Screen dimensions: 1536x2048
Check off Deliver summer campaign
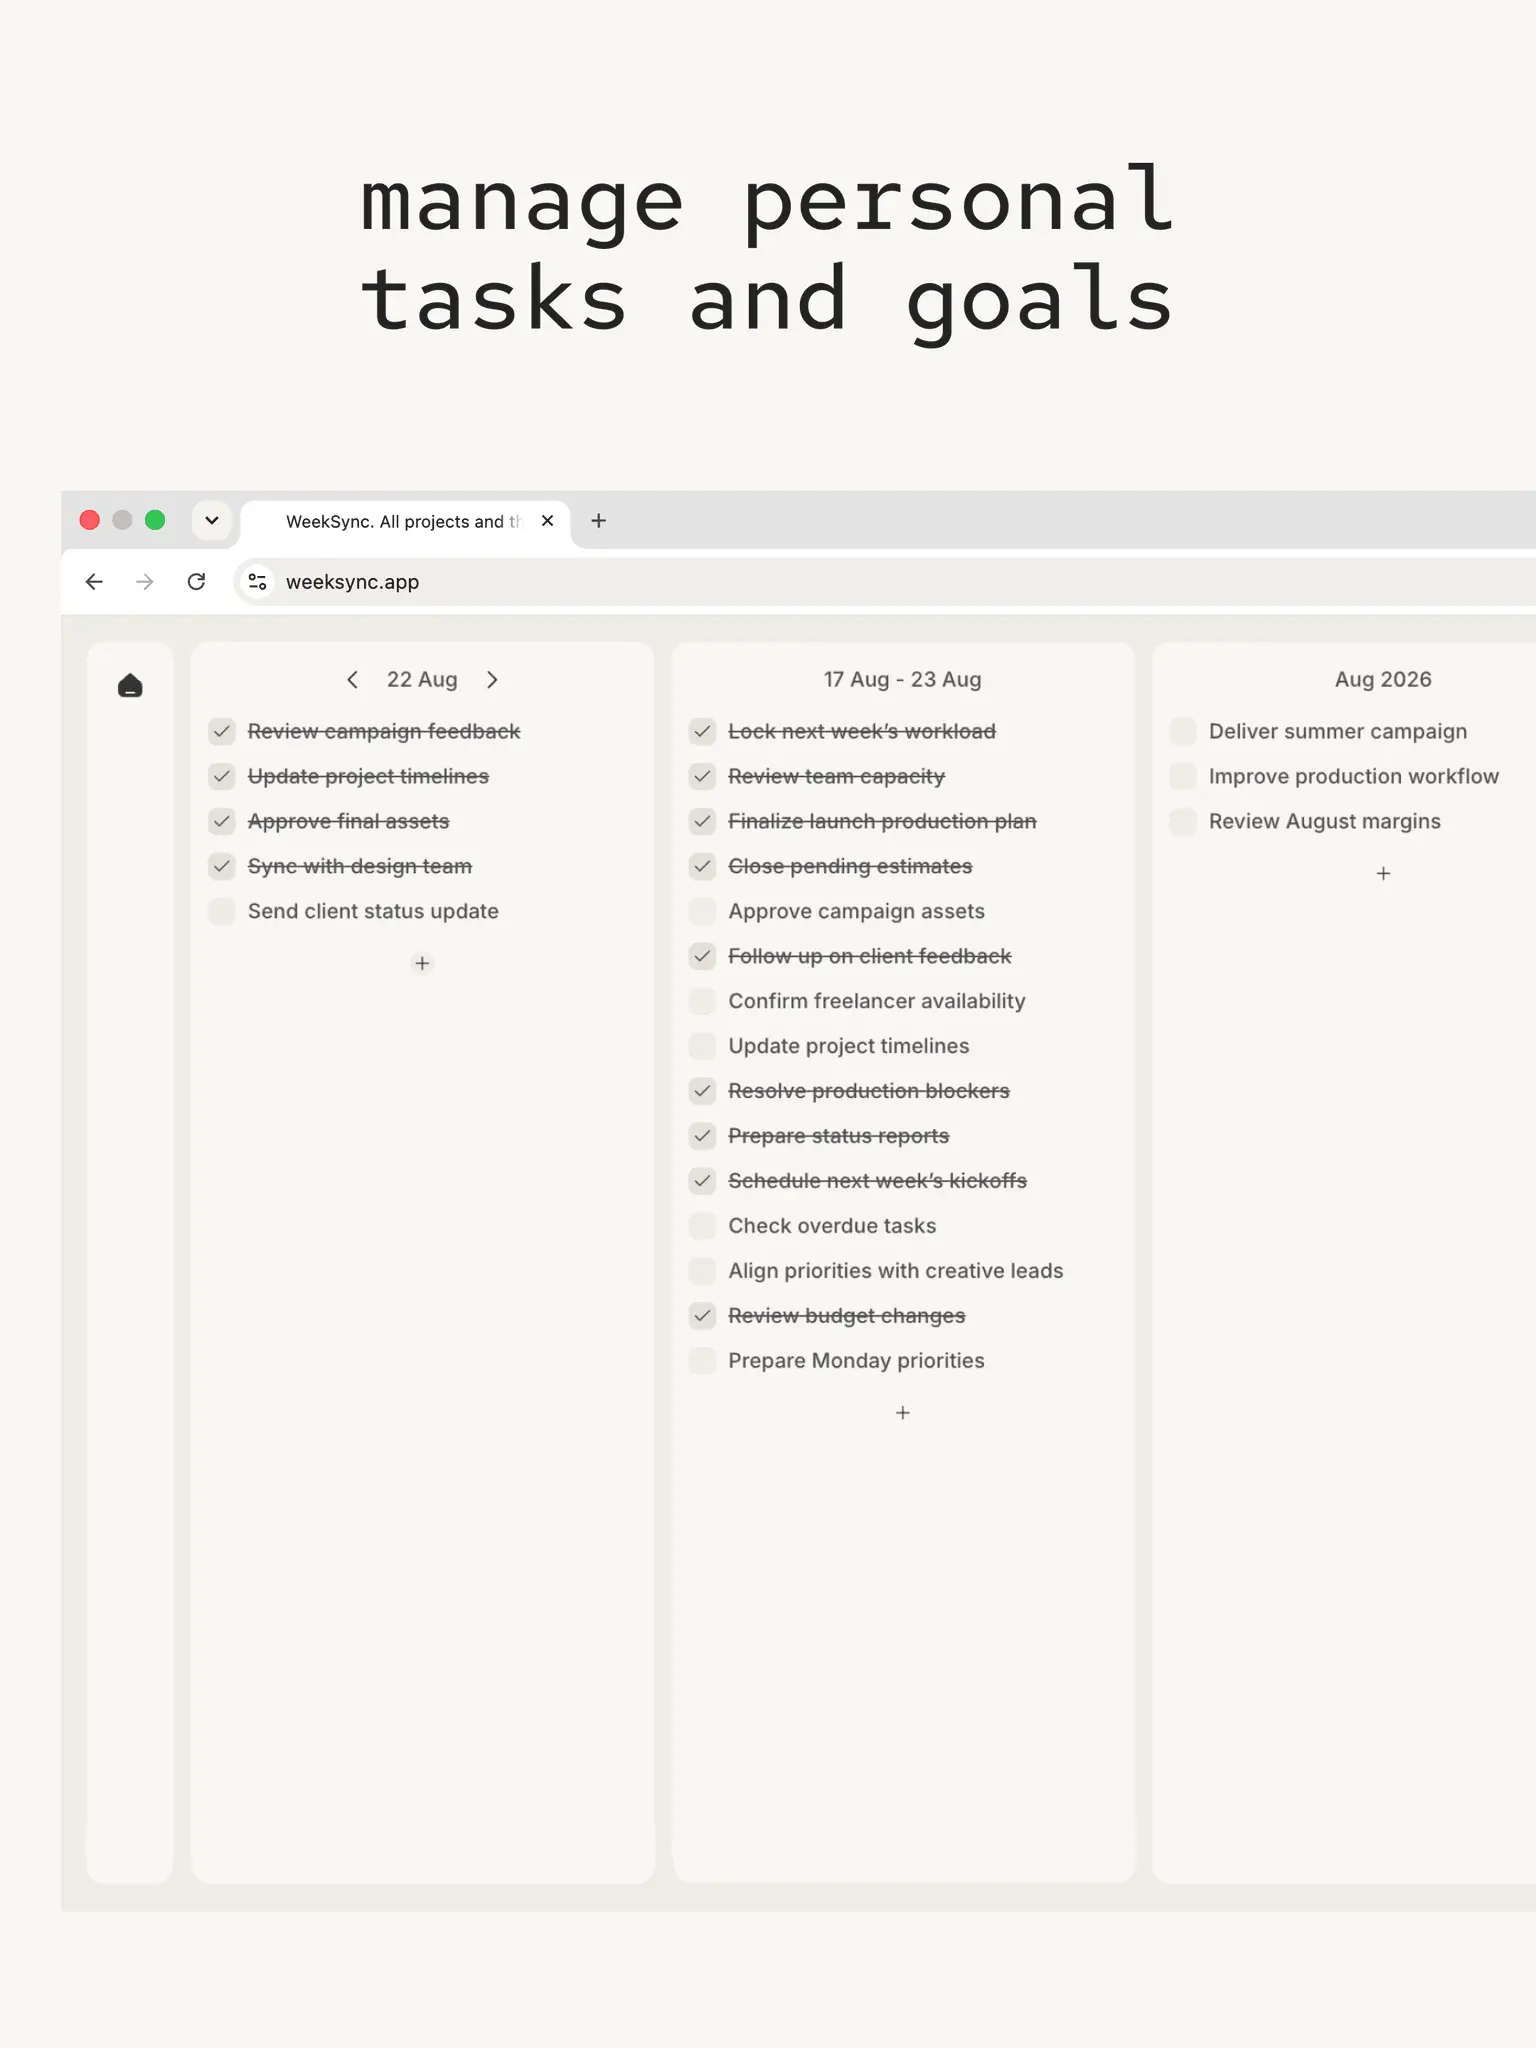(x=1183, y=731)
